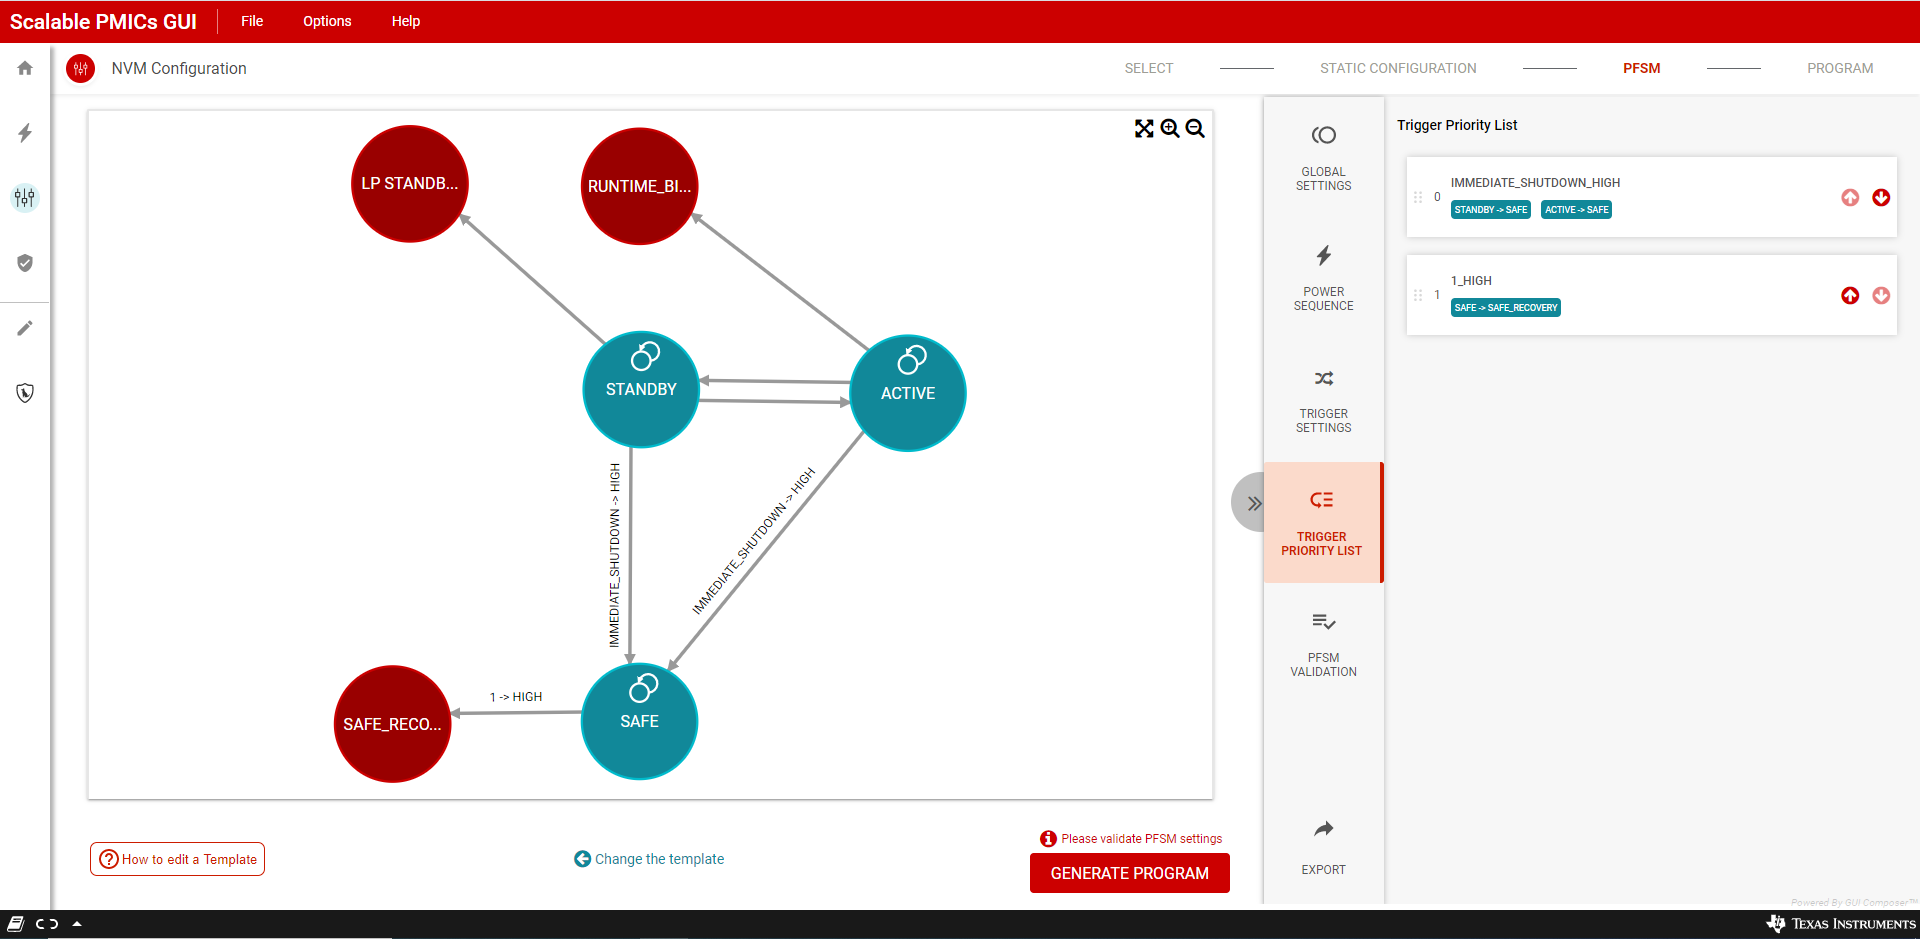Open the File menu
The height and width of the screenshot is (939, 1920).
tap(252, 21)
